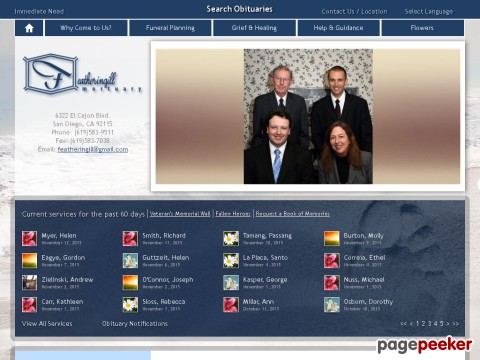The image size is (480, 360).
Task: Open the Sloss, Rebecca obituary name
Action: pyautogui.click(x=164, y=302)
